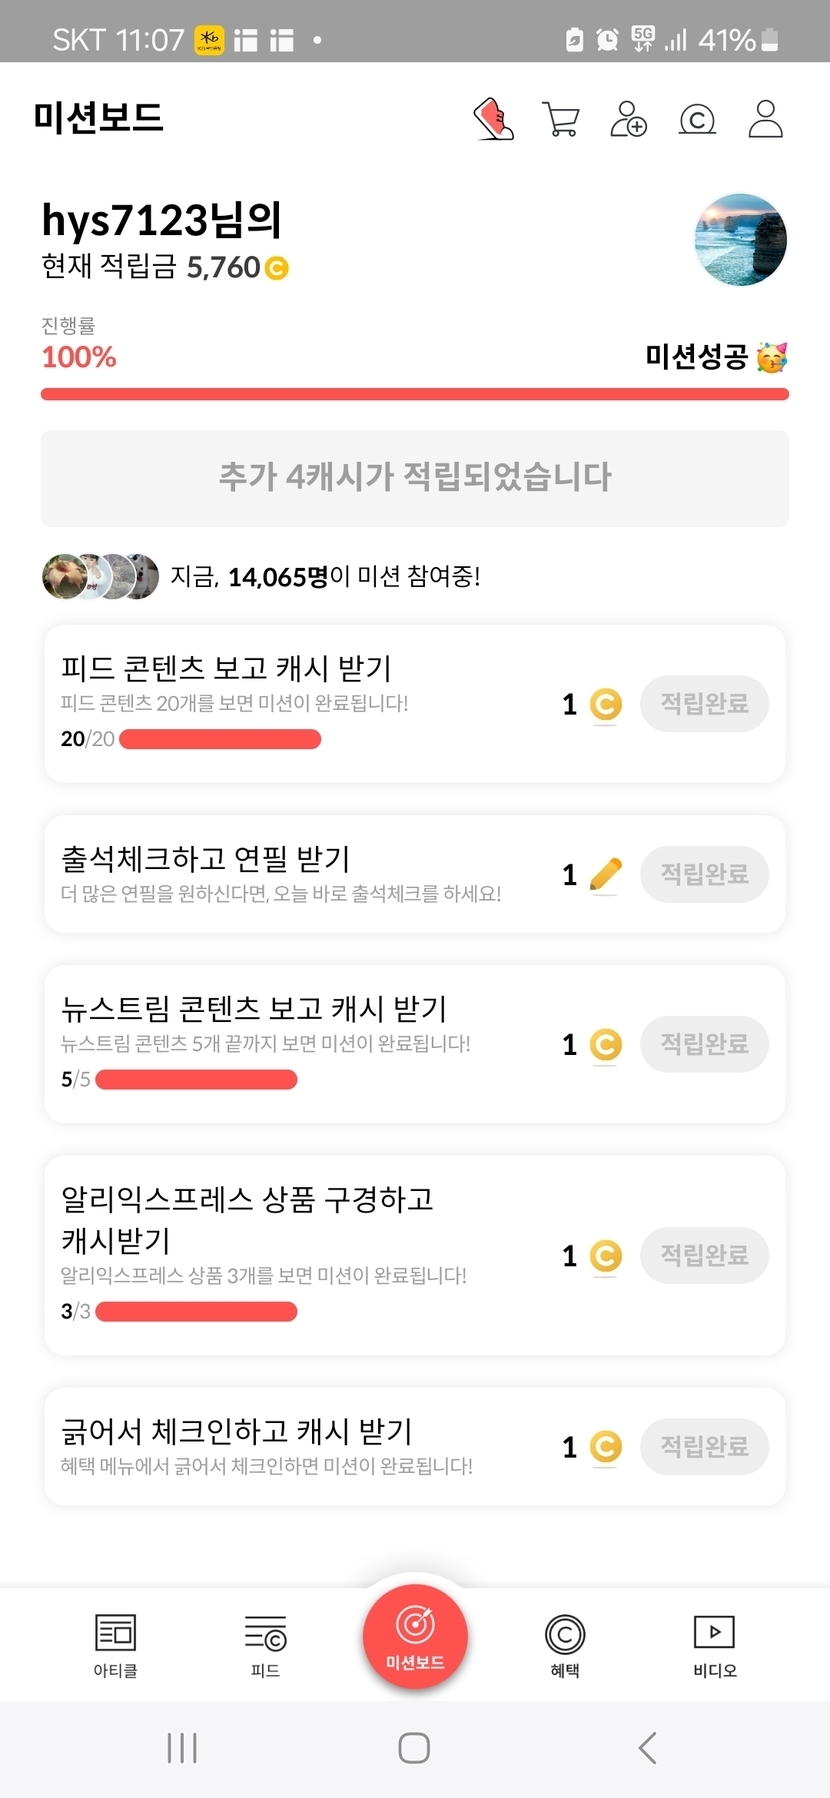Tap the invite friend icon

(x=628, y=119)
